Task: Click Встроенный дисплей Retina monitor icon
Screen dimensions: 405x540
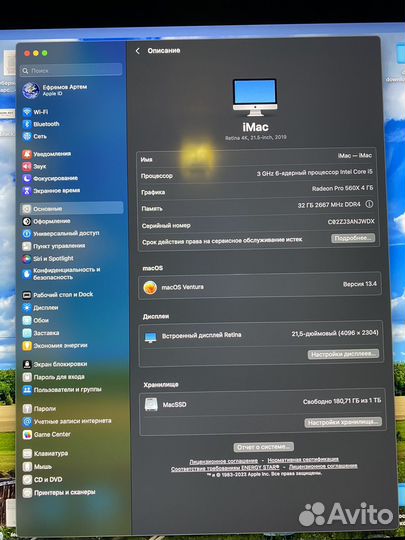Action: pyautogui.click(x=150, y=337)
